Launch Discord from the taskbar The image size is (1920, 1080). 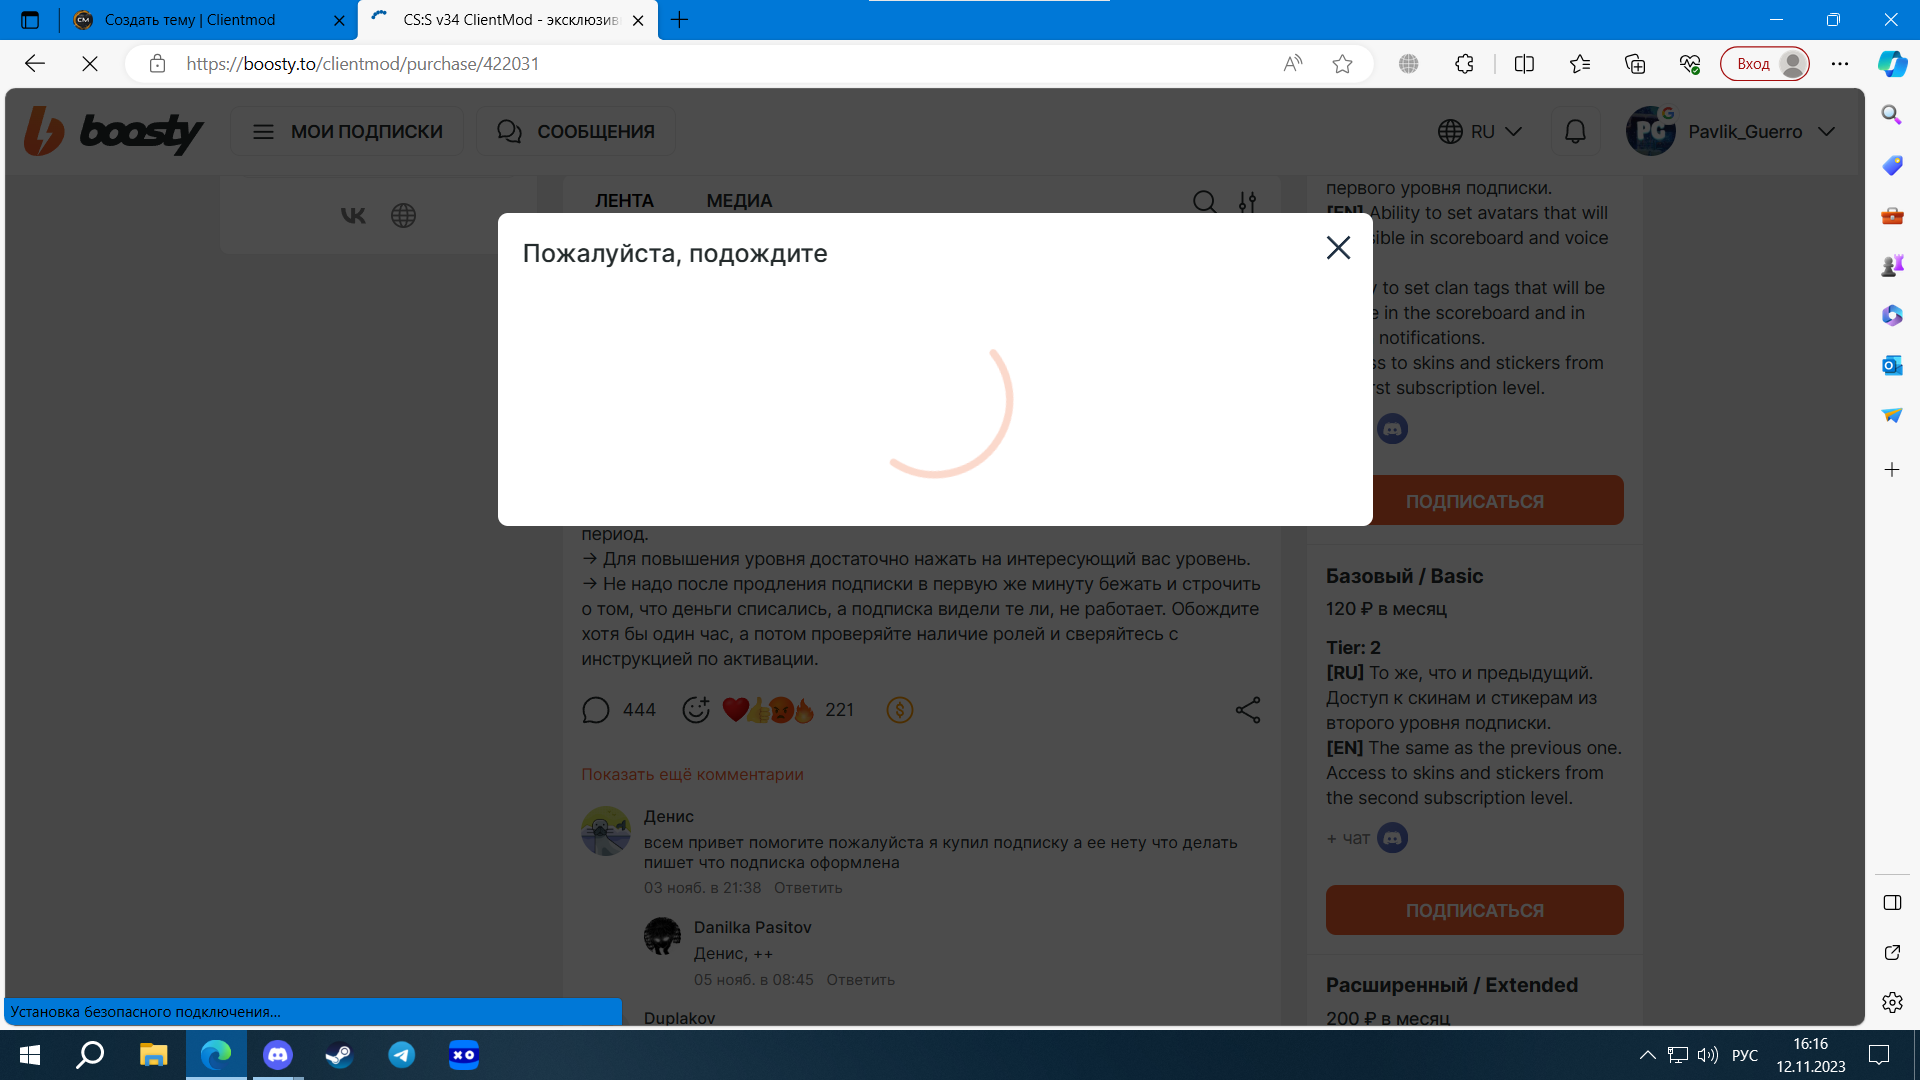pos(278,1055)
